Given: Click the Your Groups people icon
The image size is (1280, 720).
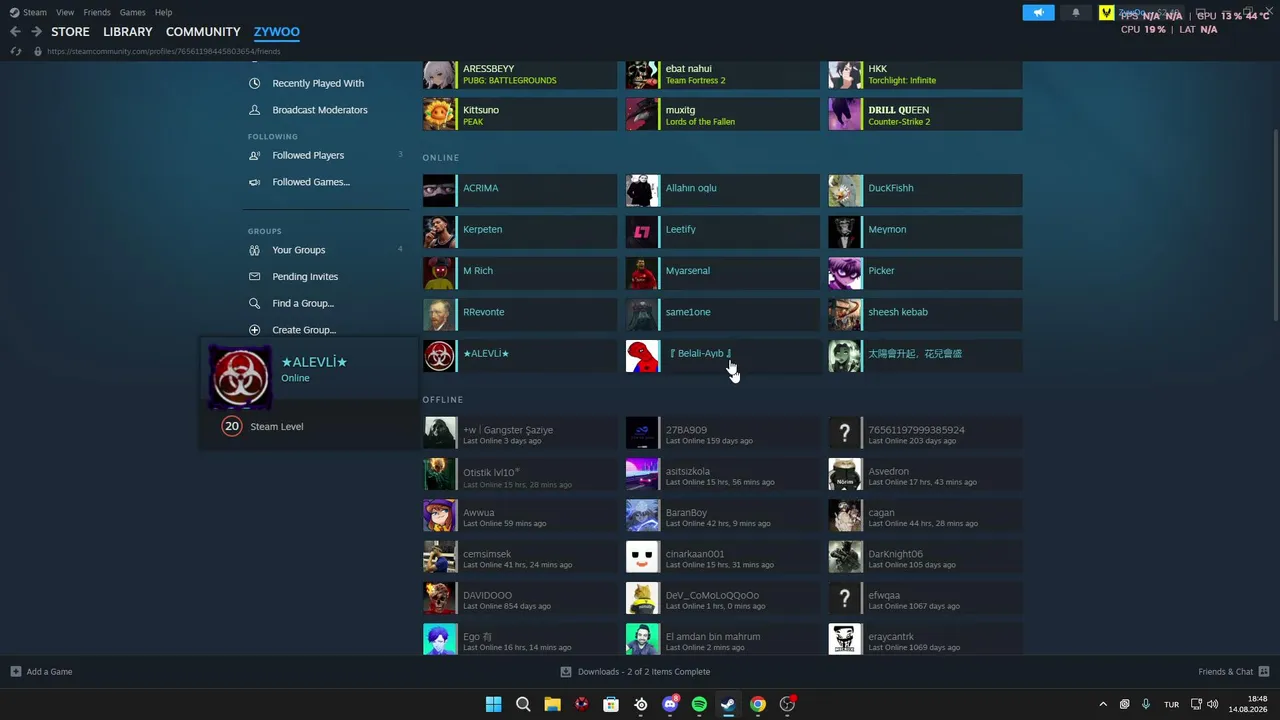Looking at the screenshot, I should tap(254, 250).
